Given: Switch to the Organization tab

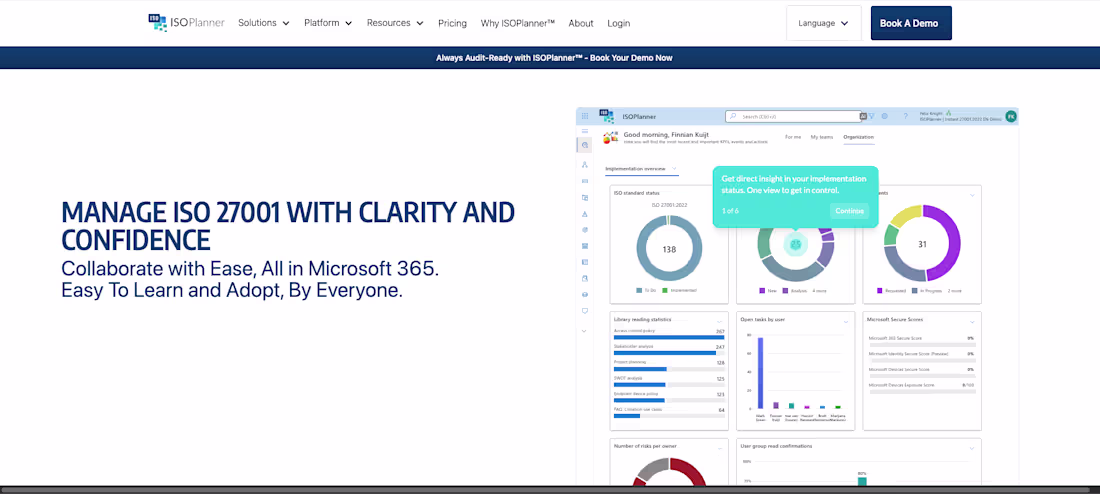Looking at the screenshot, I should [859, 137].
